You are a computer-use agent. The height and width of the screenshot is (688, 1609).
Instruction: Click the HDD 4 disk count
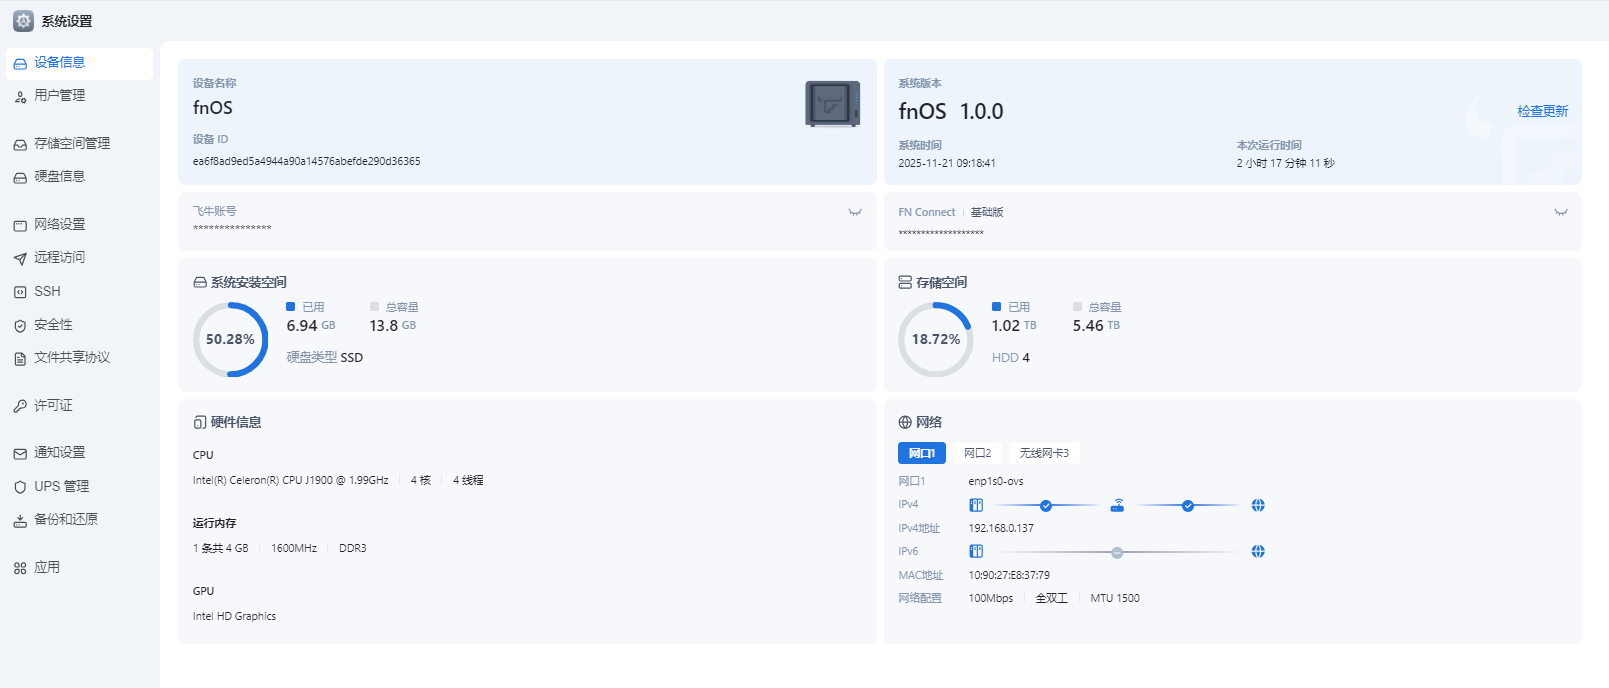point(1011,357)
